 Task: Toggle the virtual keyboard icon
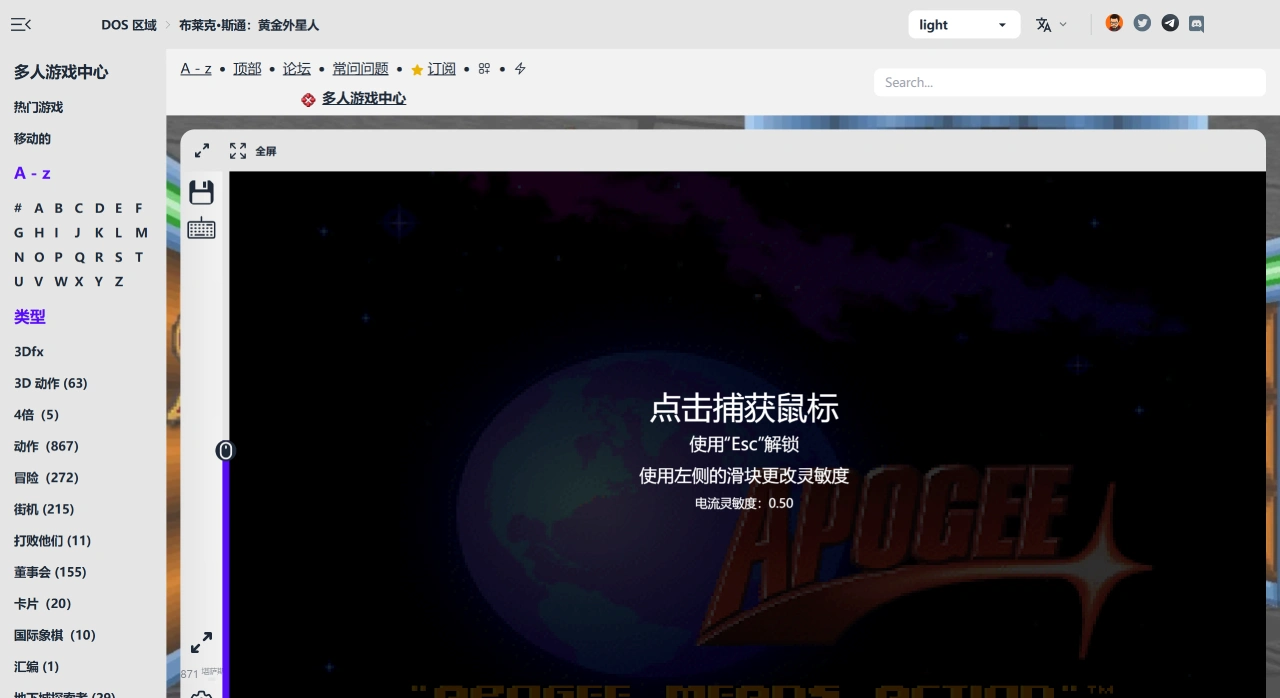pyautogui.click(x=201, y=229)
